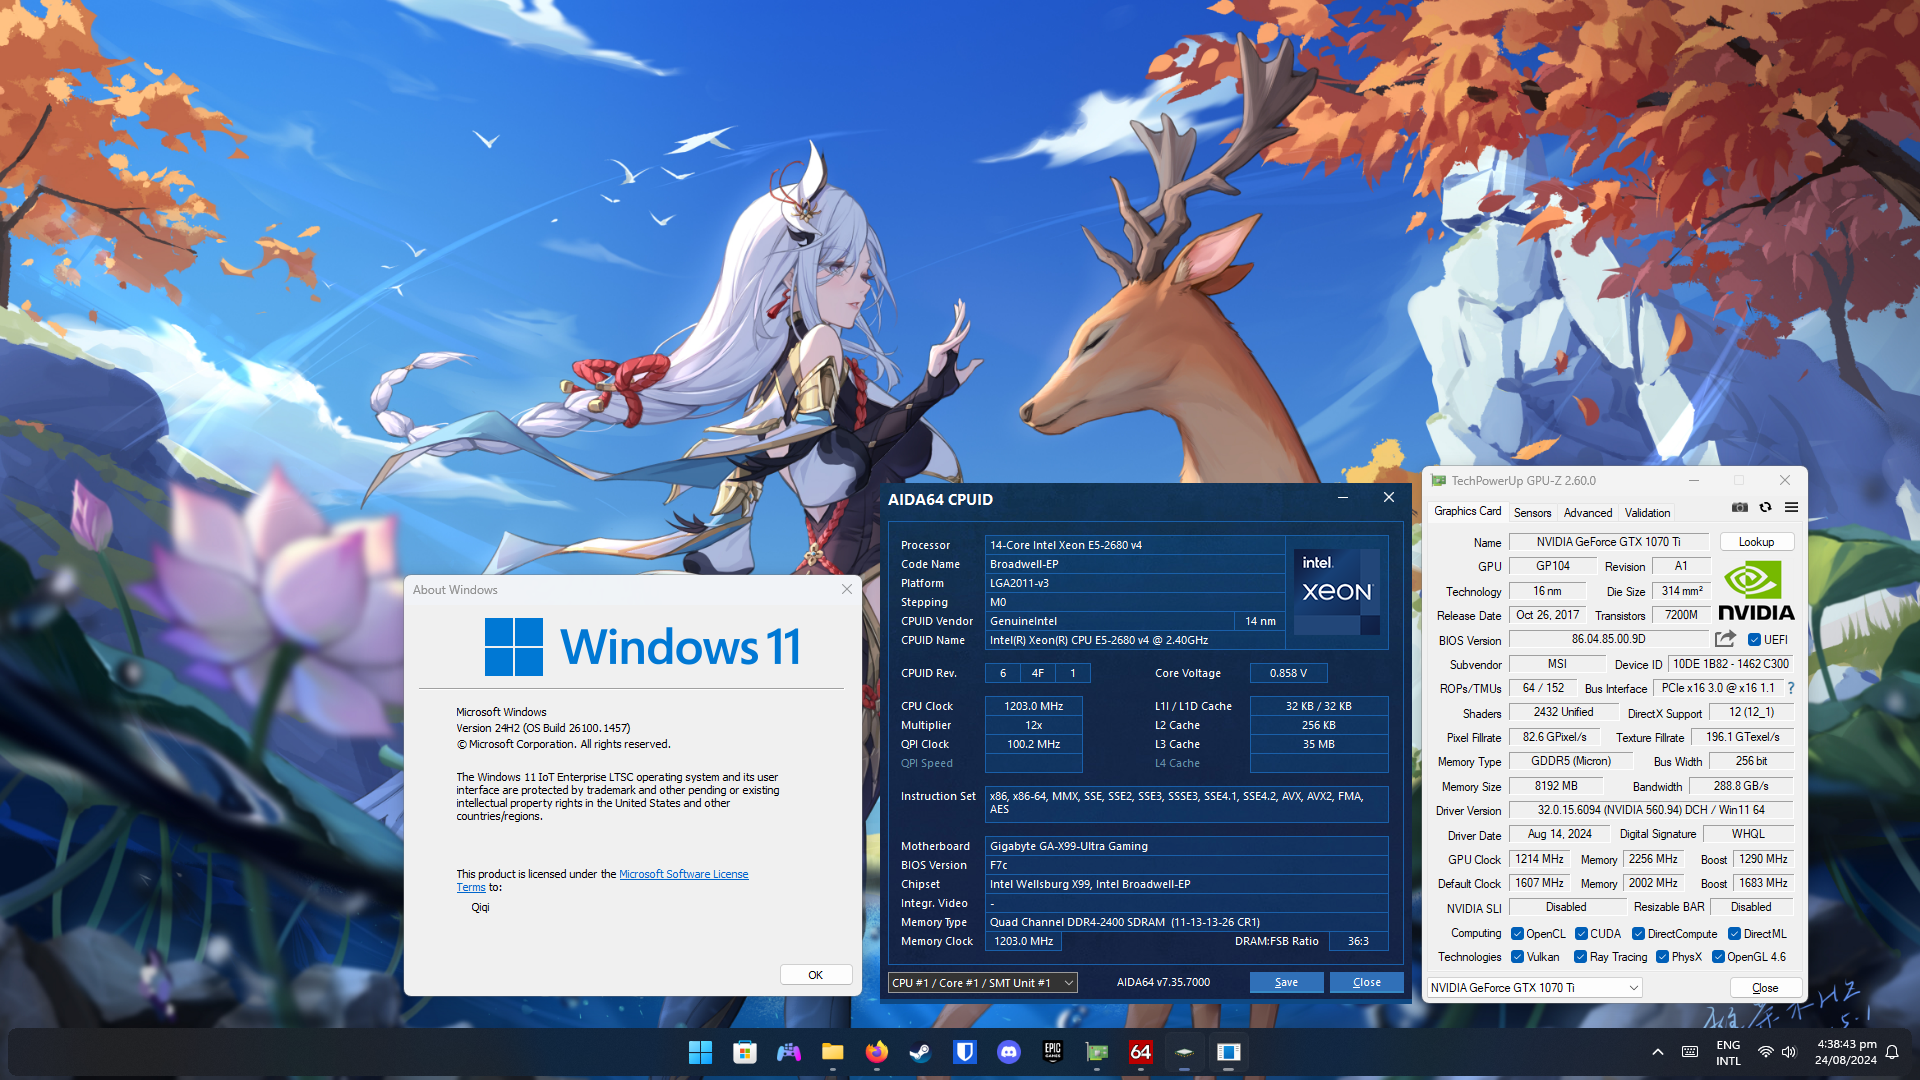Toggle the CUDA checkbox
The image size is (1920, 1080).
[1581, 934]
